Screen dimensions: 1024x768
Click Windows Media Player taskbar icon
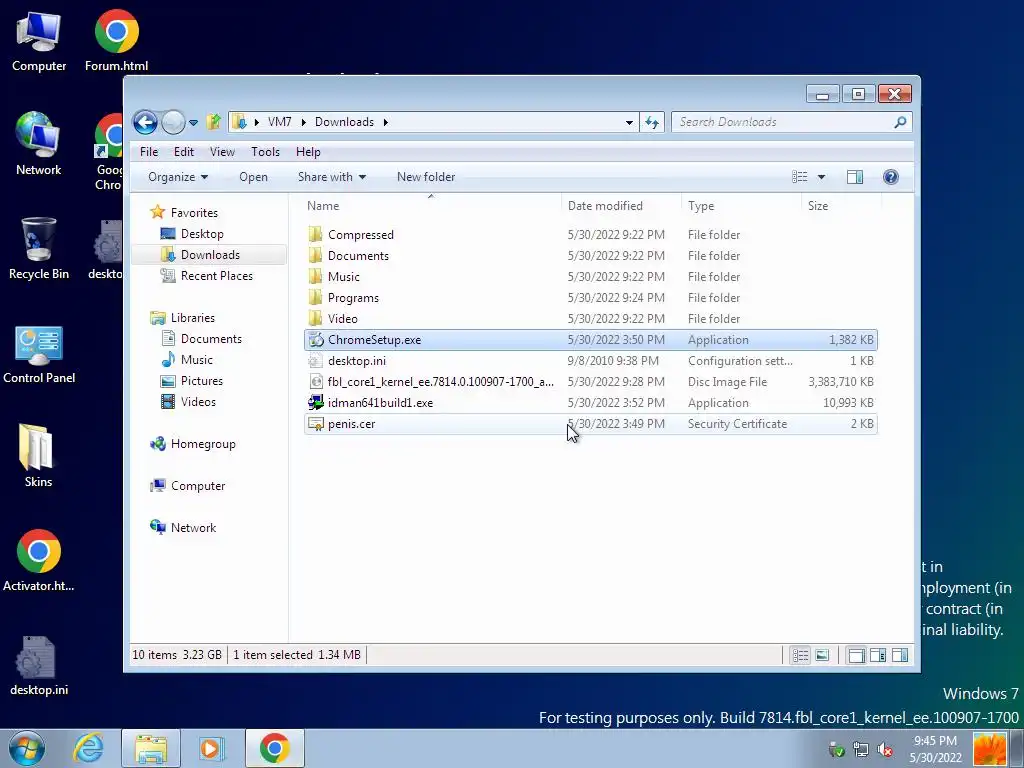click(x=212, y=748)
